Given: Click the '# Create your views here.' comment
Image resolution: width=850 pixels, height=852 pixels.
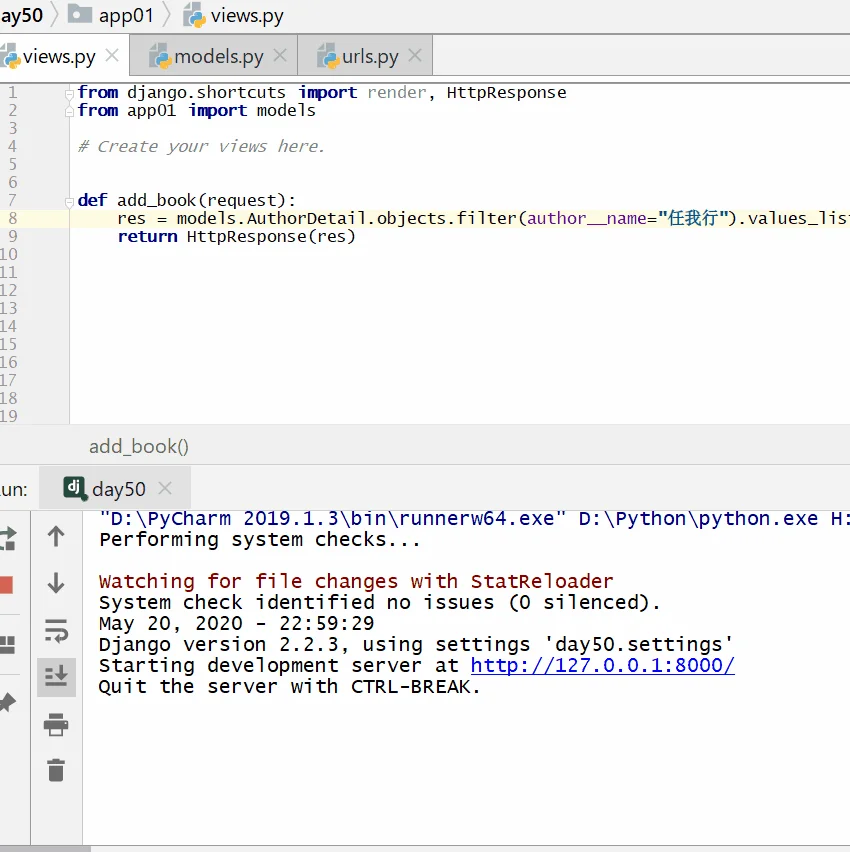Looking at the screenshot, I should click(x=201, y=147).
